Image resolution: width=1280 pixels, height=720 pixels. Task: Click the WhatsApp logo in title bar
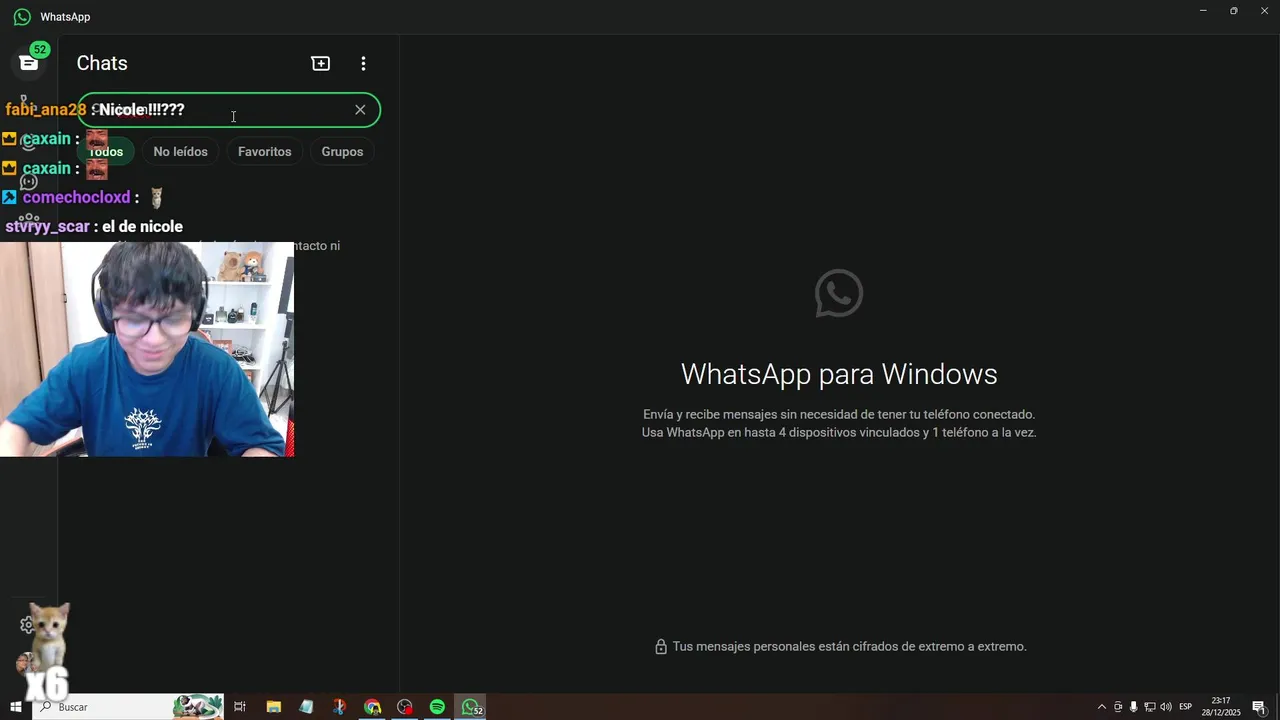[22, 17]
